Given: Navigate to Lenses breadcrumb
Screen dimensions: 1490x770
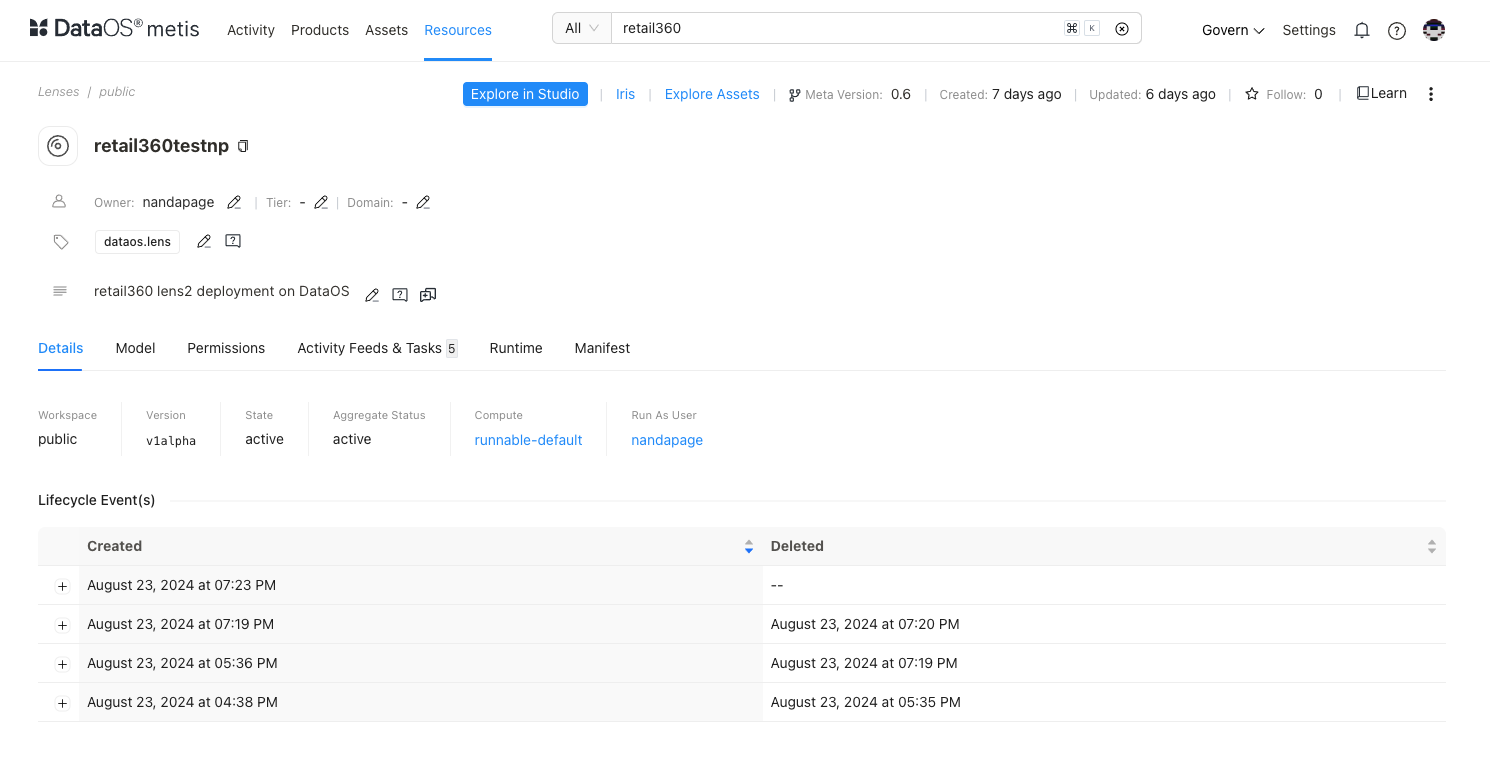Looking at the screenshot, I should point(58,91).
